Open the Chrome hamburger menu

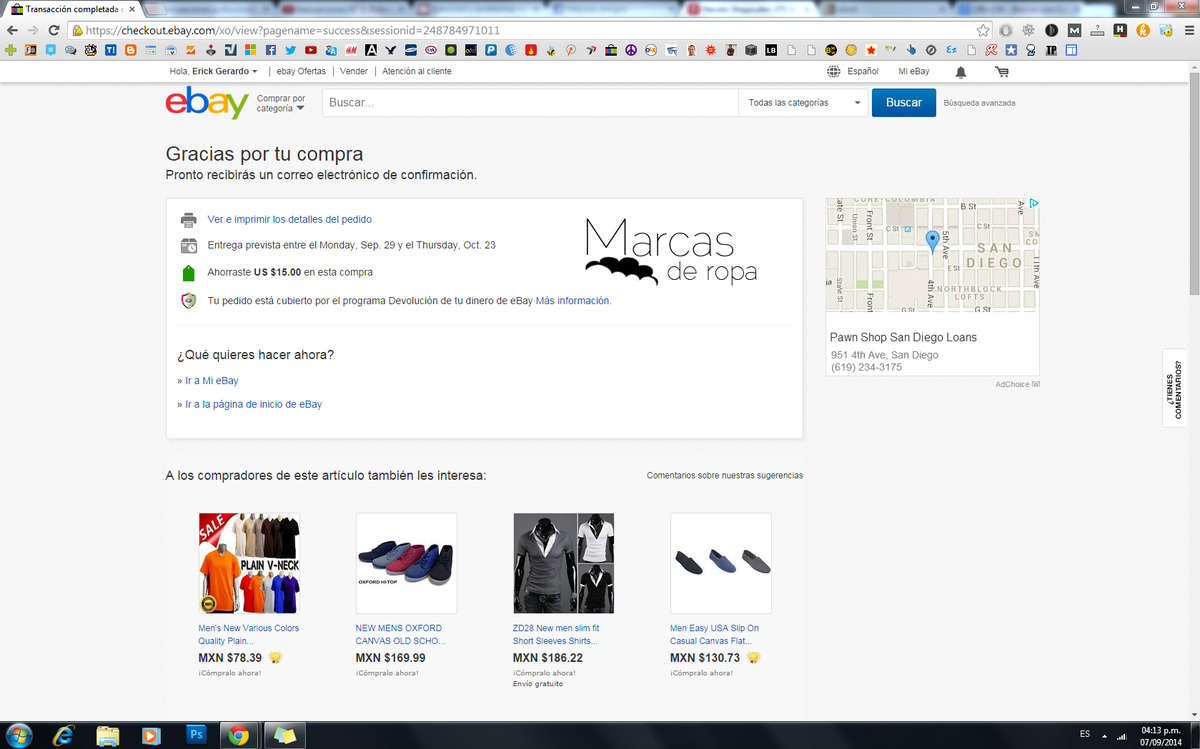coord(1187,30)
